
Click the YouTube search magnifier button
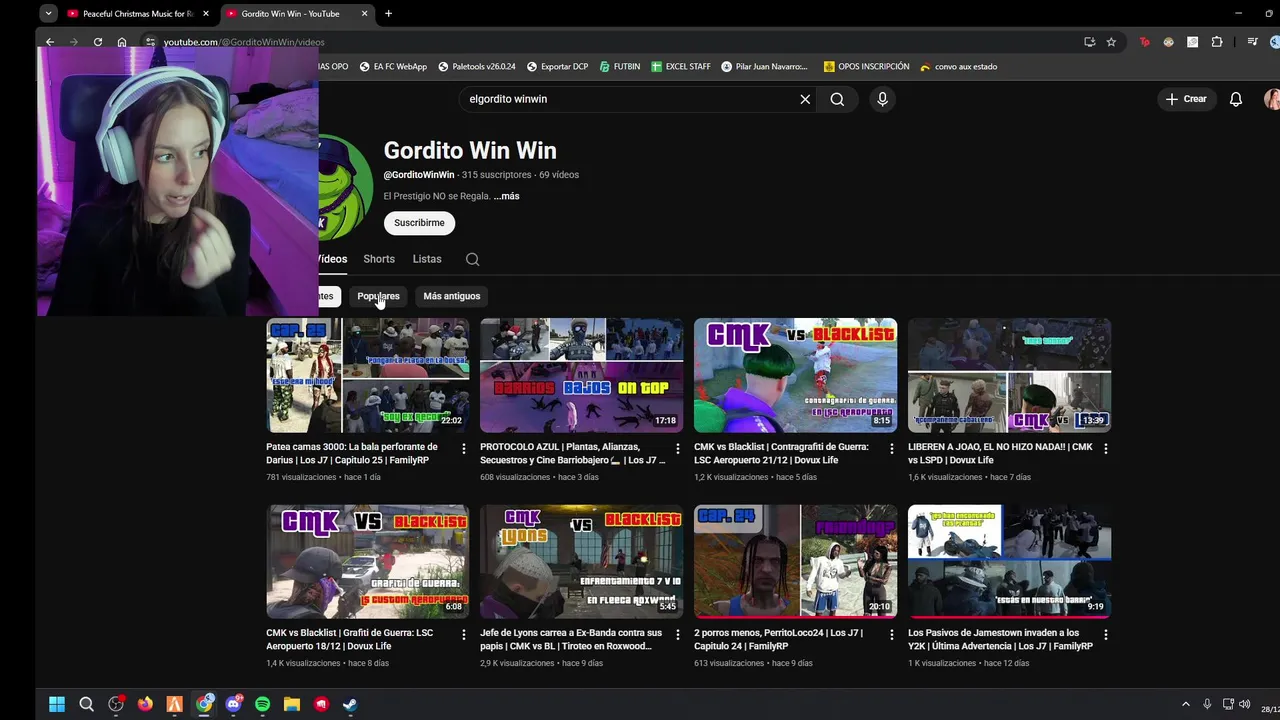(837, 99)
